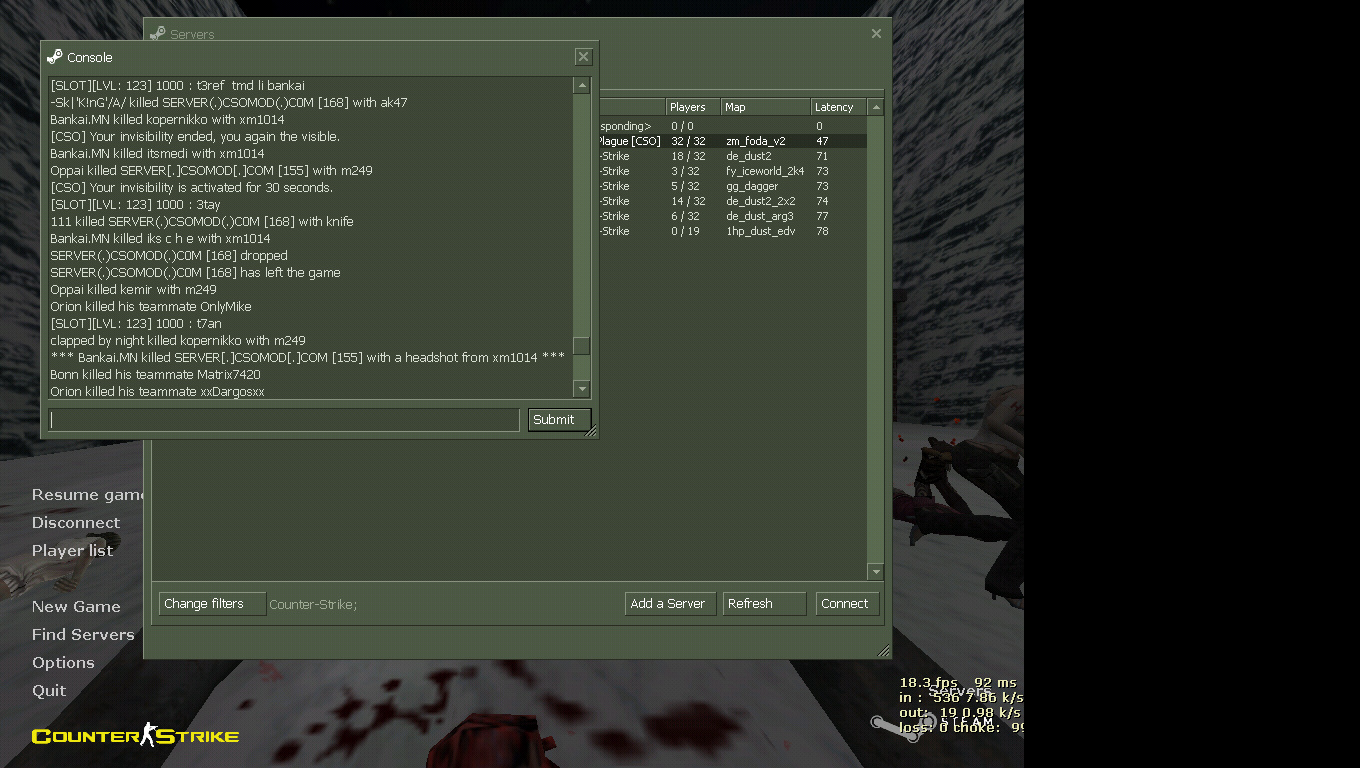Focus the console command input field
1360x768 pixels.
[x=284, y=420]
